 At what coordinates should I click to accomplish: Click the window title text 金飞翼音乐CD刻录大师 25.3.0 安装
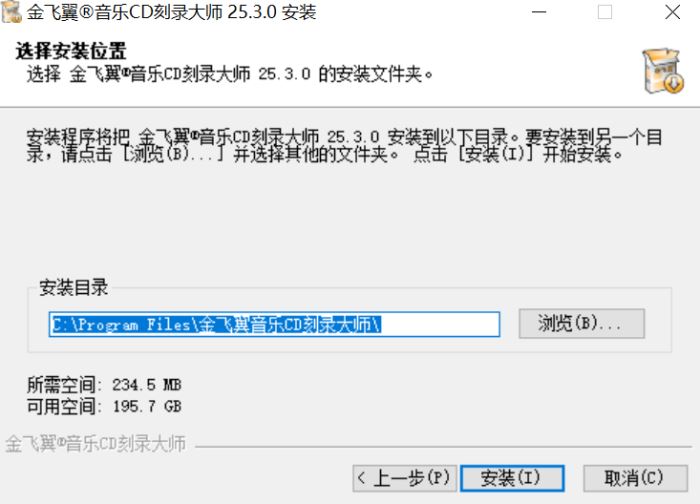(171, 12)
